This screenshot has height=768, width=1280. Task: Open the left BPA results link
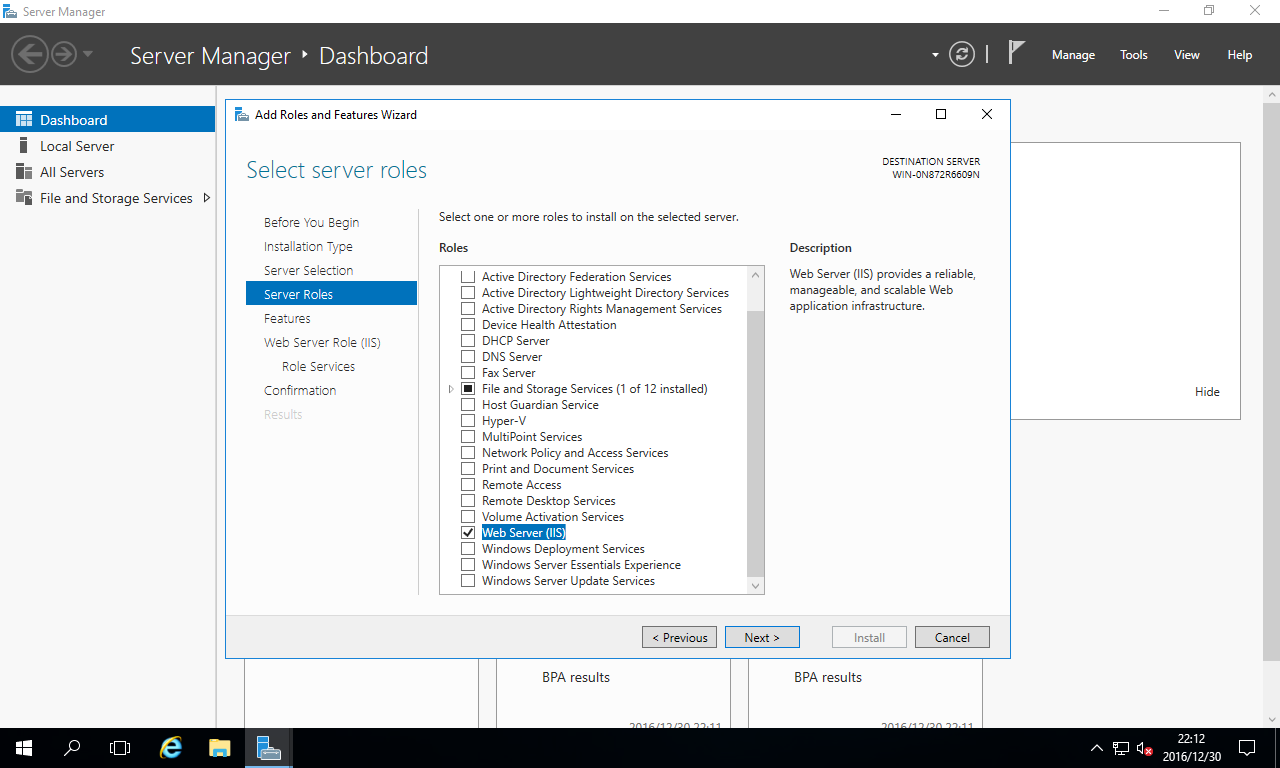pos(576,677)
